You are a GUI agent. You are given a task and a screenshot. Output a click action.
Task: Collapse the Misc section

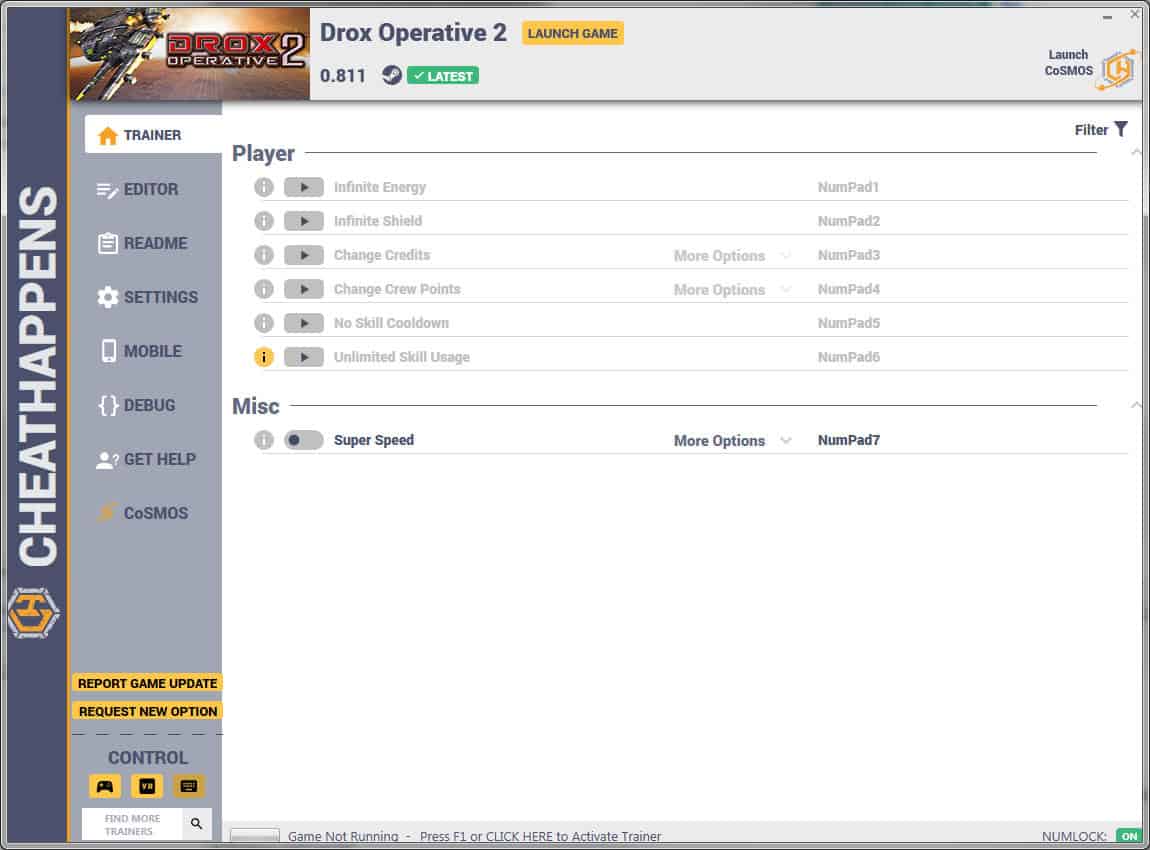point(1136,405)
